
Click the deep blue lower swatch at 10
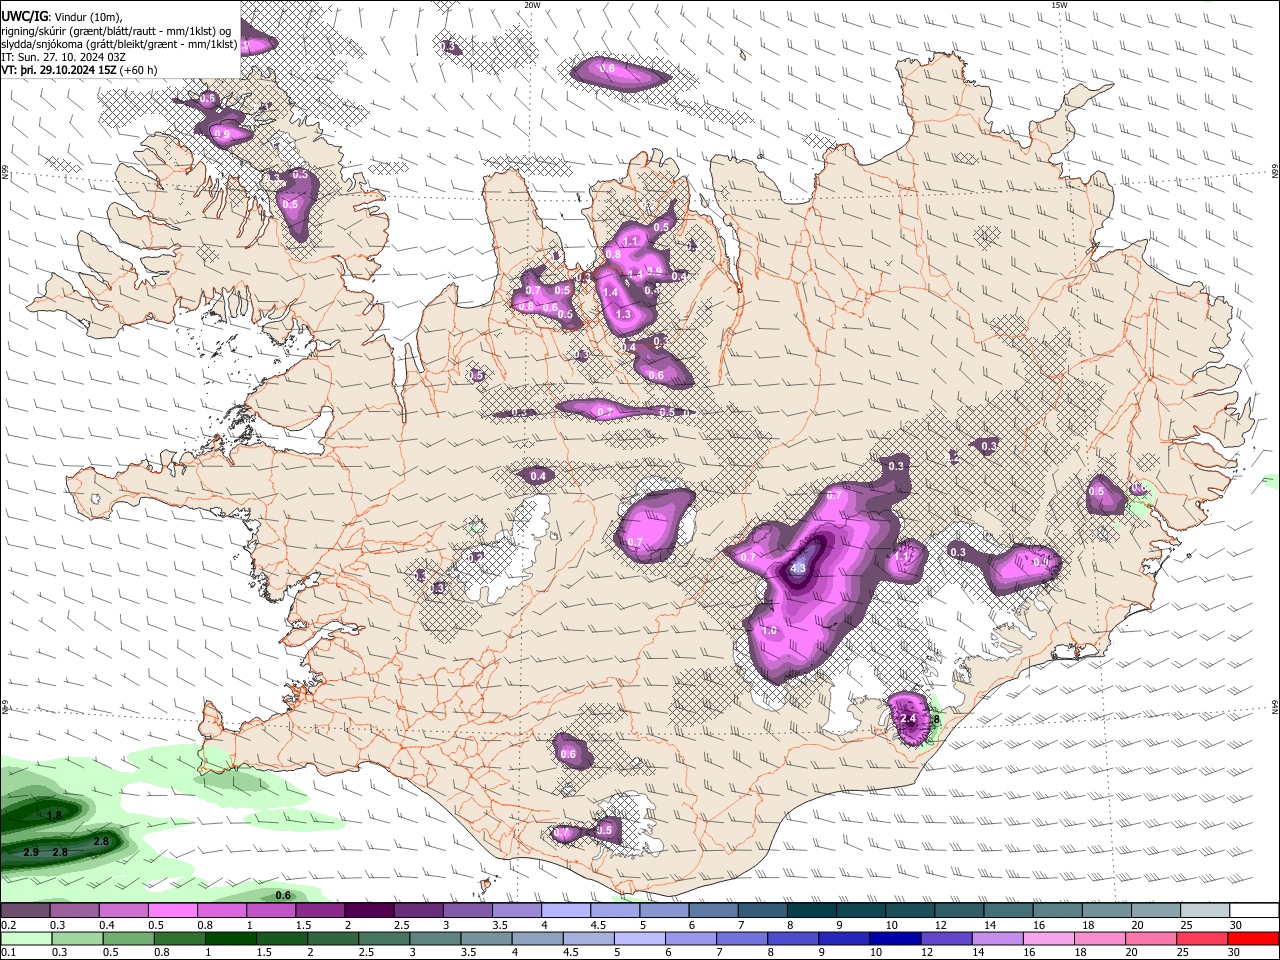[x=896, y=939]
